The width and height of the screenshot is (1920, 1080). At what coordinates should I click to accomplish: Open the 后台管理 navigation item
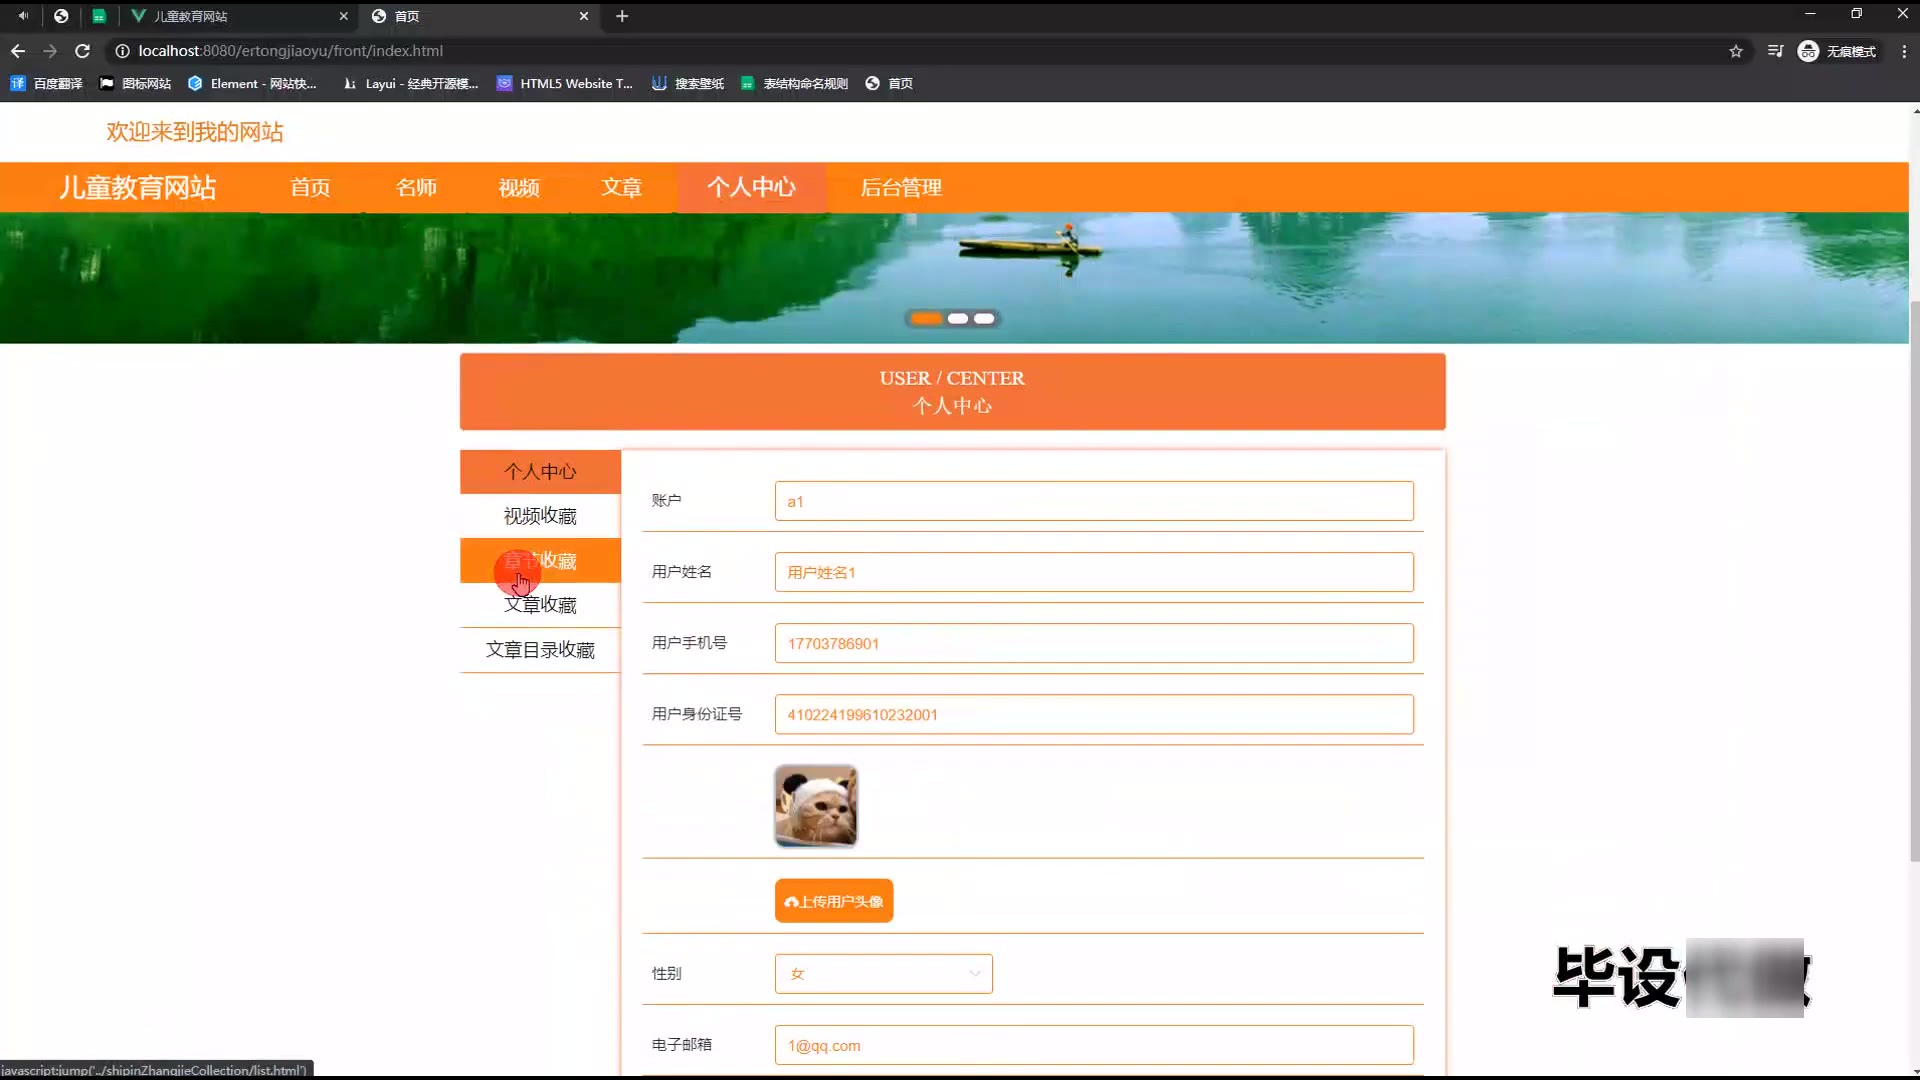point(901,188)
